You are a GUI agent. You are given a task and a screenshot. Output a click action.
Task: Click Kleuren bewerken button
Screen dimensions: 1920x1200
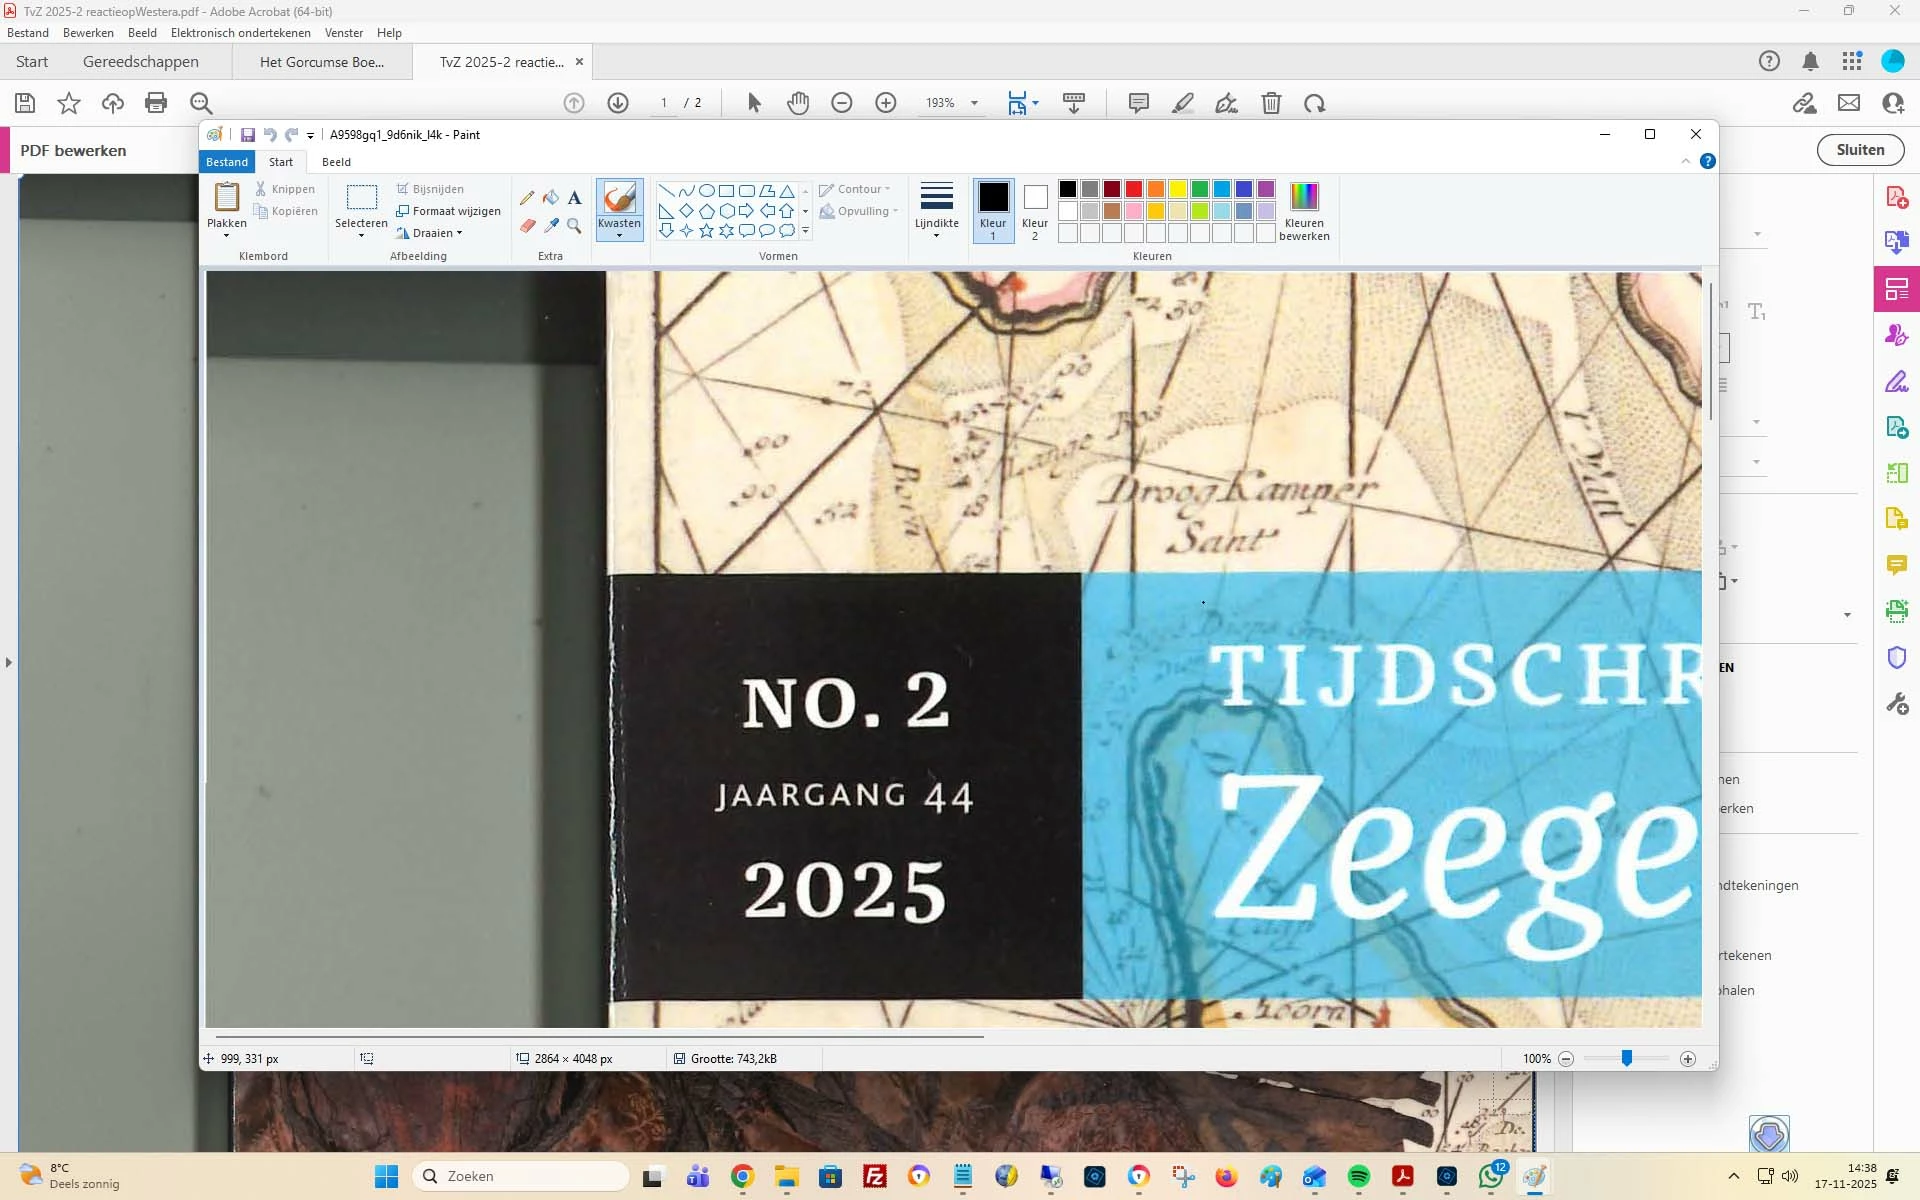tap(1304, 210)
